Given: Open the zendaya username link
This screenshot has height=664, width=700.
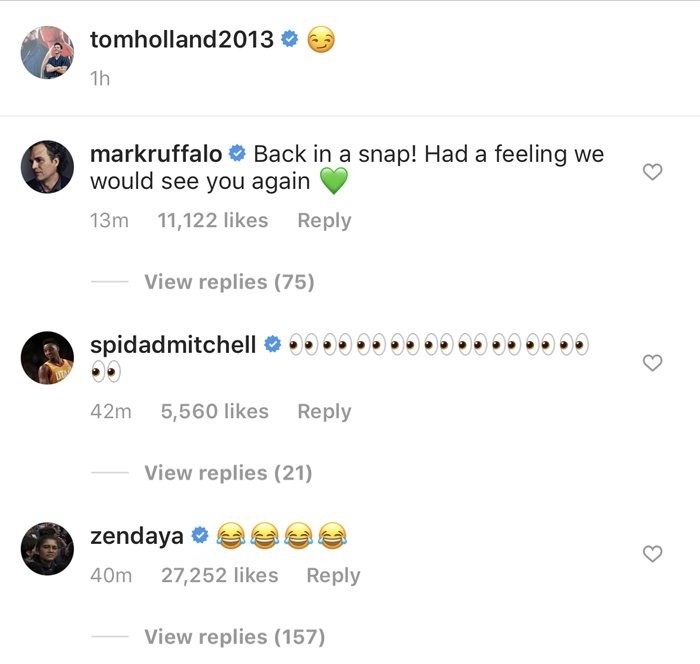Looking at the screenshot, I should click(x=137, y=536).
